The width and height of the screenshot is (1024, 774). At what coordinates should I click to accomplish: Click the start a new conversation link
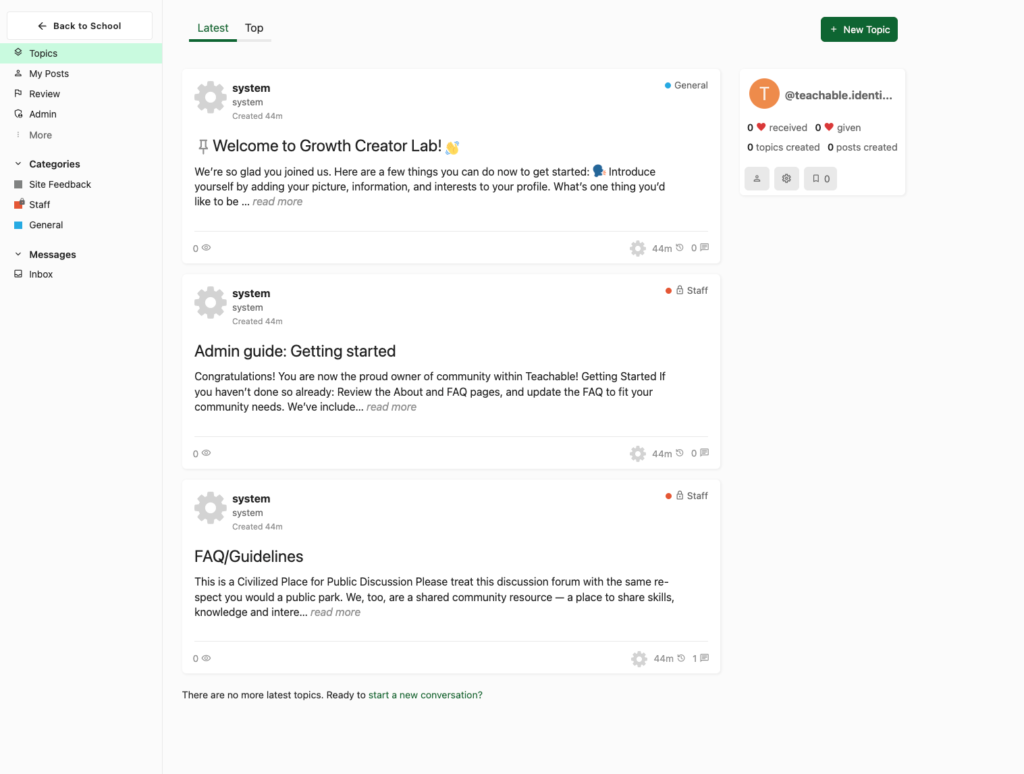[424, 693]
